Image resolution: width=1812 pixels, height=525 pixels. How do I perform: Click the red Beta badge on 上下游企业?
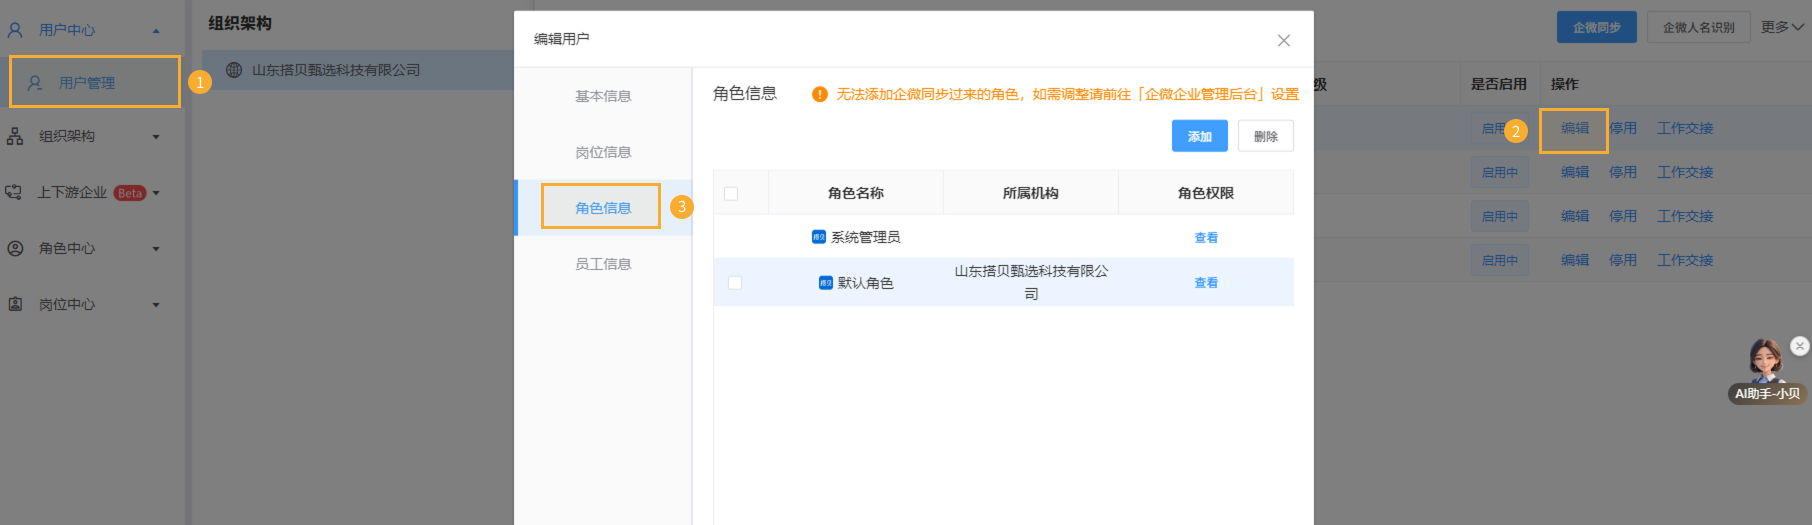point(130,193)
